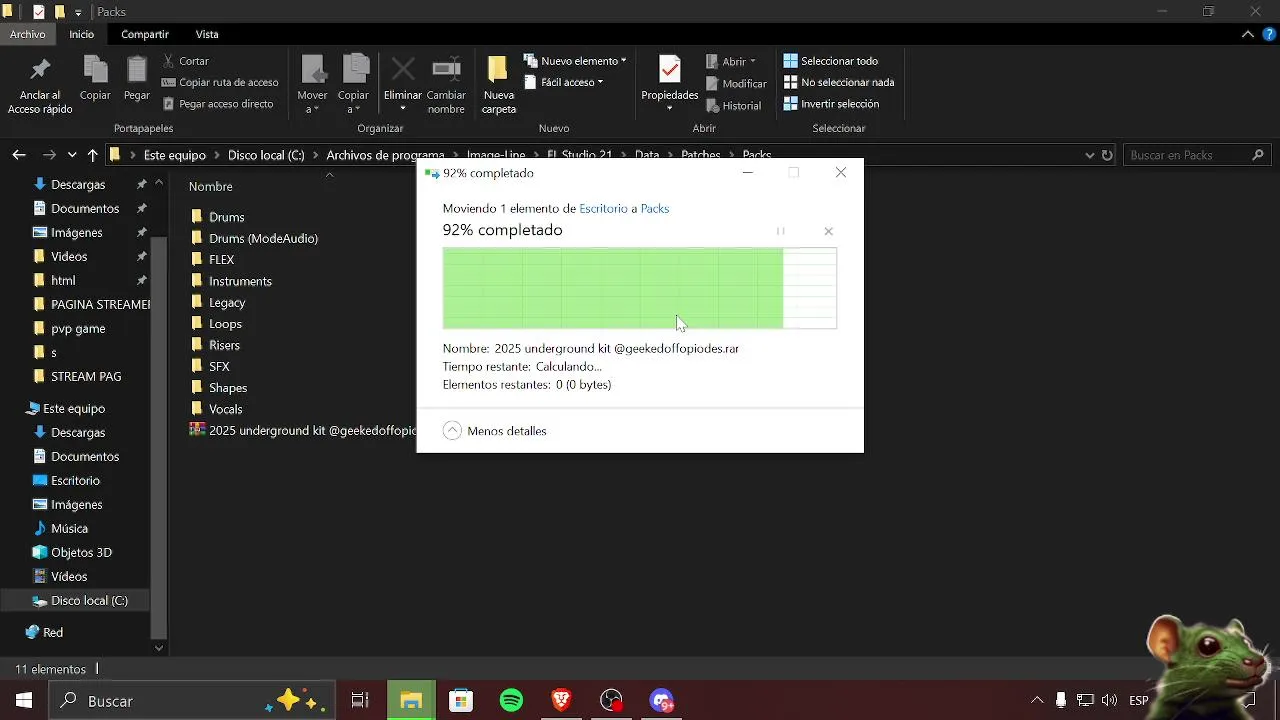Viewport: 1280px width, 720px height.
Task: Click Archivos de programa breadcrumb
Action: point(385,155)
